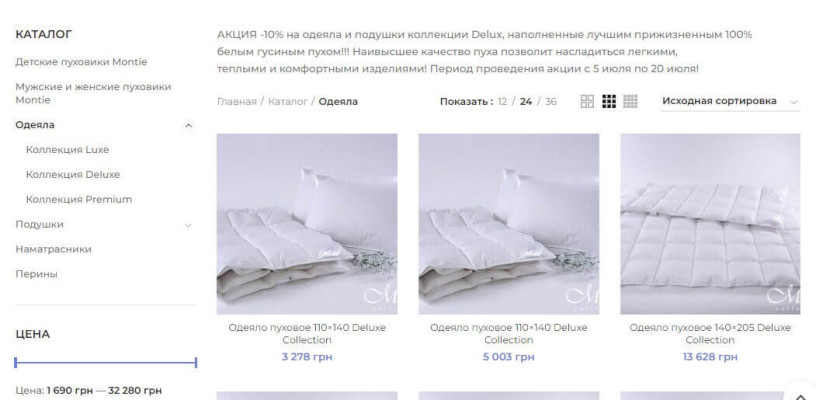This screenshot has width=816, height=400.
Task: Select three-column grid view icon
Action: tap(609, 101)
